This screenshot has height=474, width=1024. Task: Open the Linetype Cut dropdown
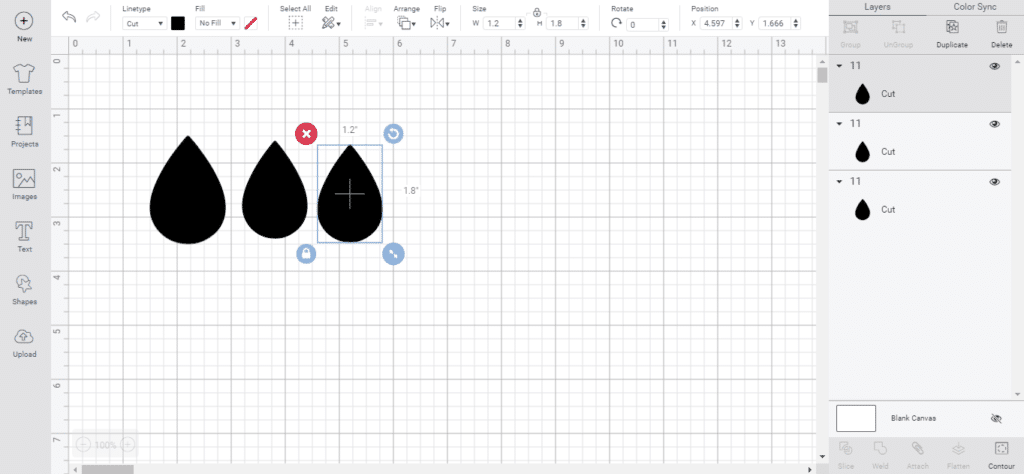pyautogui.click(x=145, y=23)
